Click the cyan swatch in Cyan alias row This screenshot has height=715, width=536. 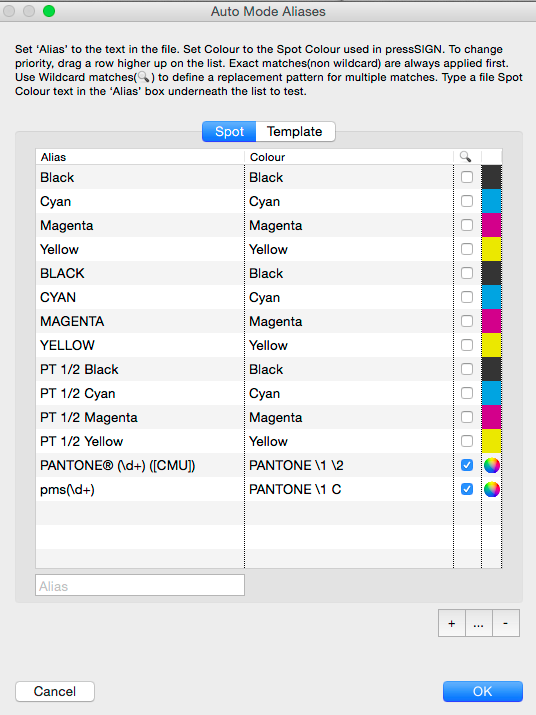click(x=491, y=201)
